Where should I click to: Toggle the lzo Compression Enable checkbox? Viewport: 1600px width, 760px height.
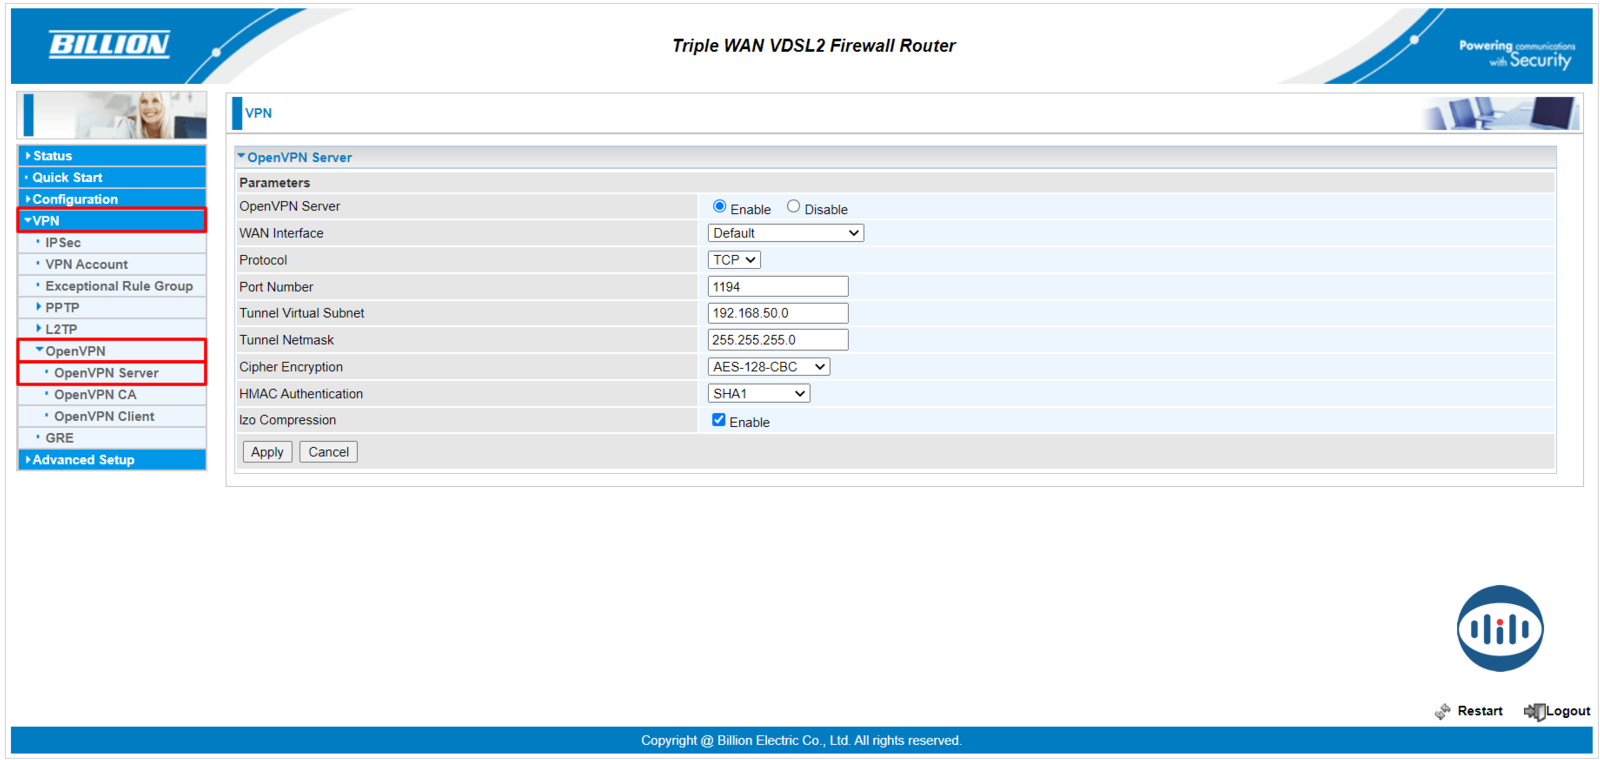(x=718, y=420)
